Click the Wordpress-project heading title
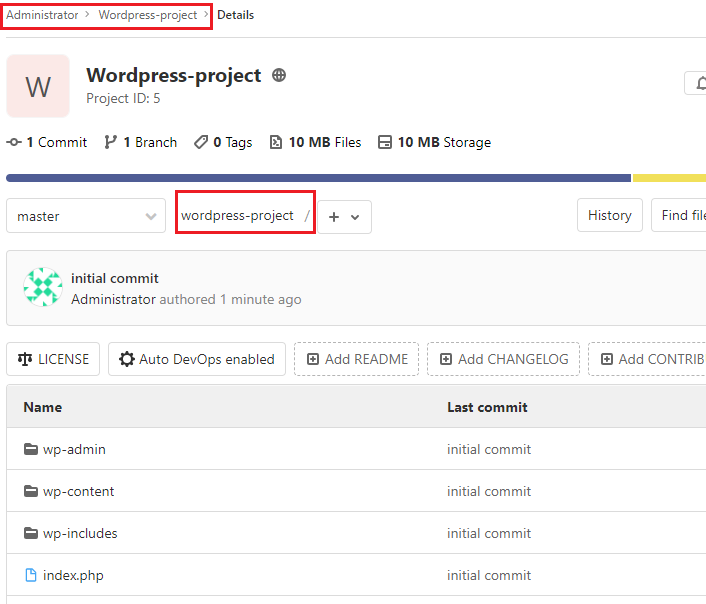Viewport: 706px width, 604px height. pos(174,75)
